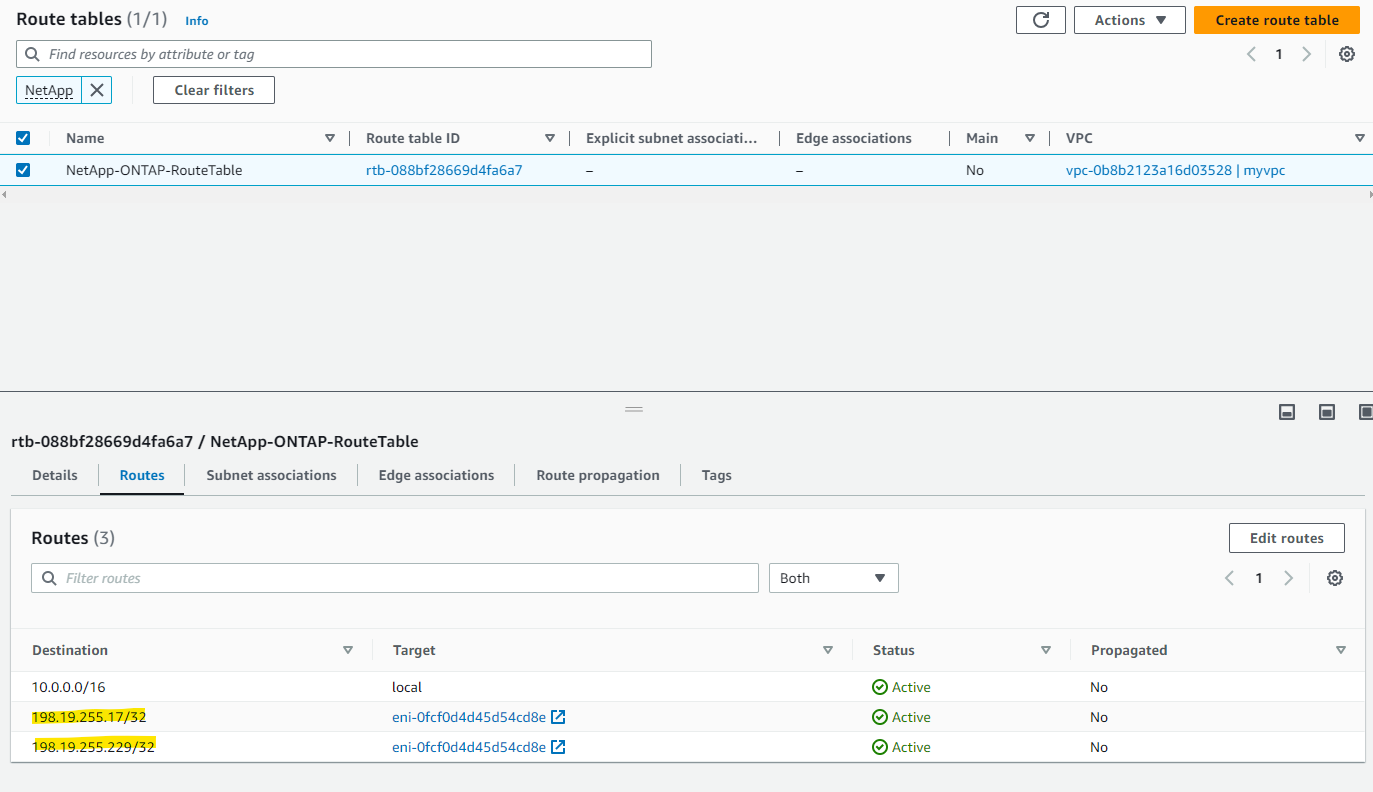The width and height of the screenshot is (1373, 792).
Task: Go to next route tables page
Action: click(x=1306, y=54)
